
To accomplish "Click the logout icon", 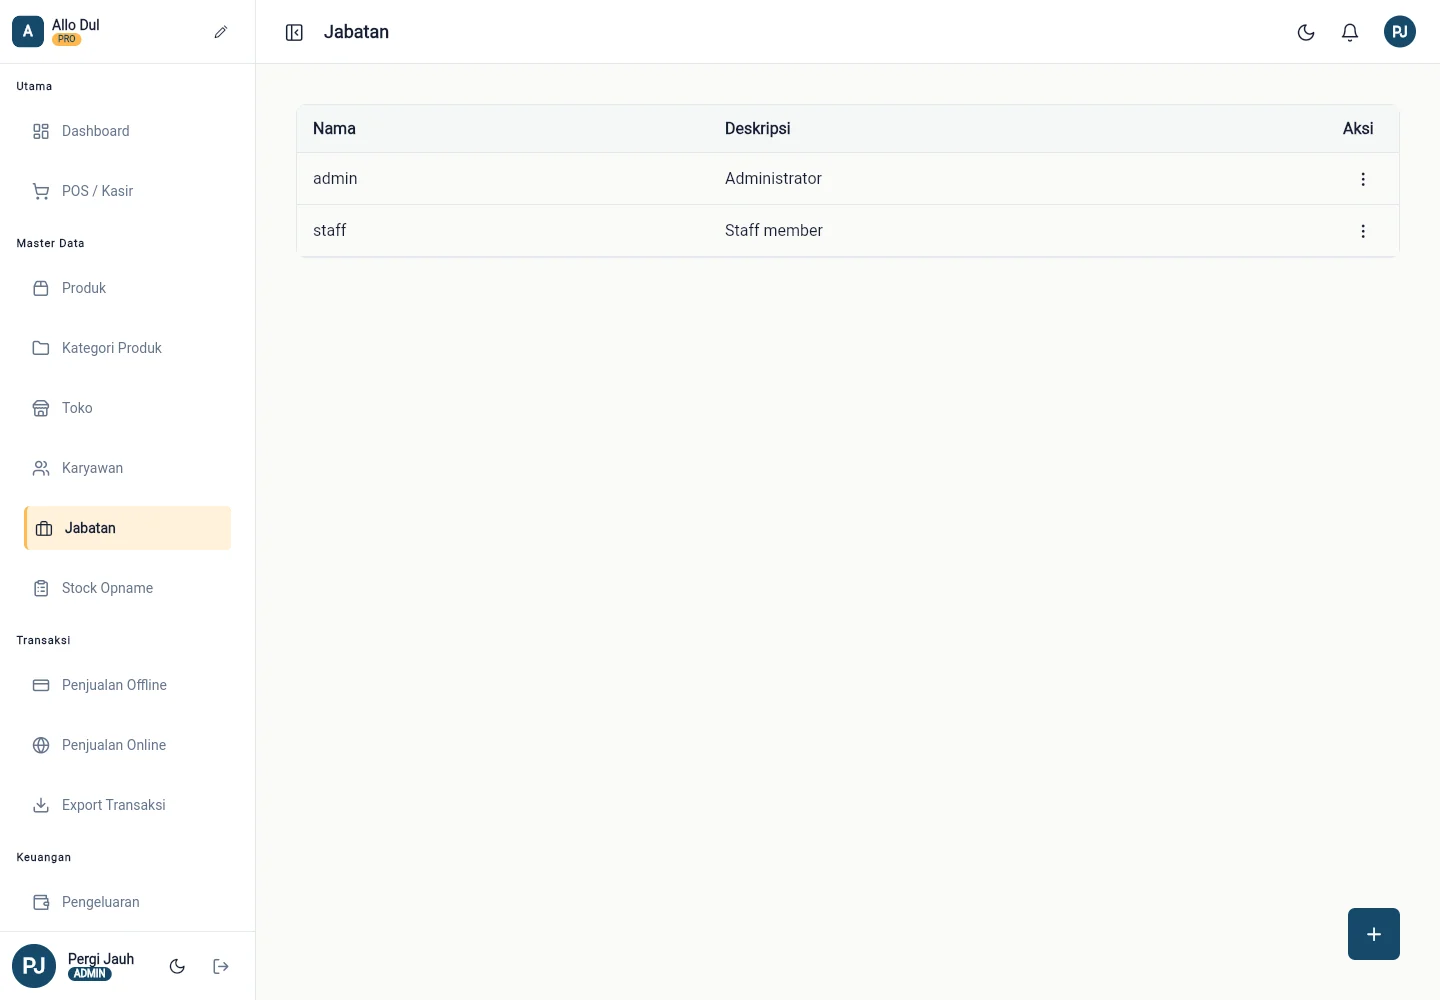I will [x=221, y=966].
